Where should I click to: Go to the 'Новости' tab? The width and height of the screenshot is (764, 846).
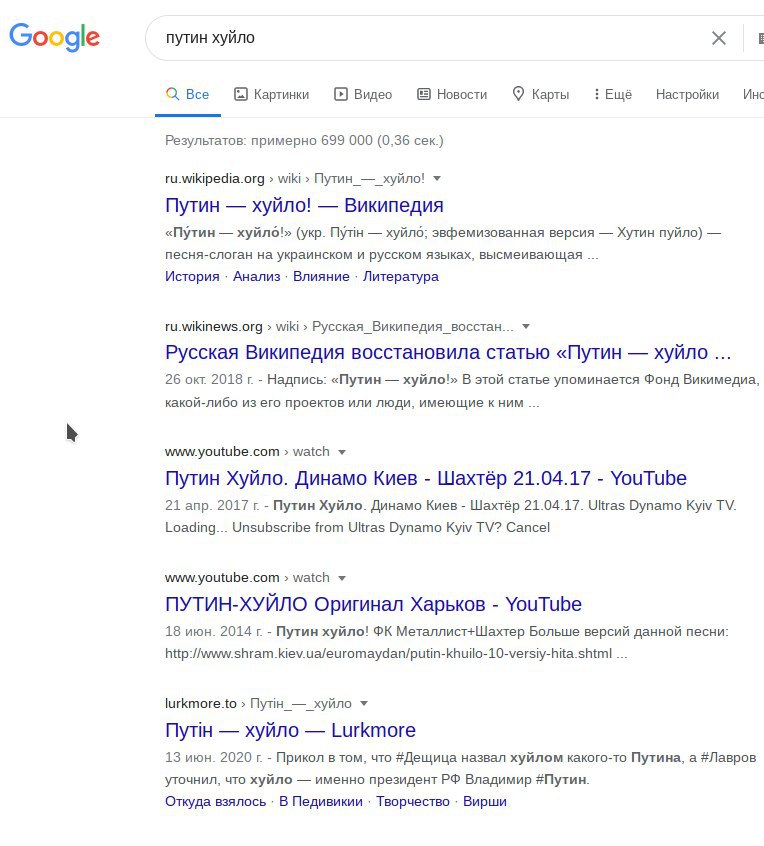click(452, 94)
